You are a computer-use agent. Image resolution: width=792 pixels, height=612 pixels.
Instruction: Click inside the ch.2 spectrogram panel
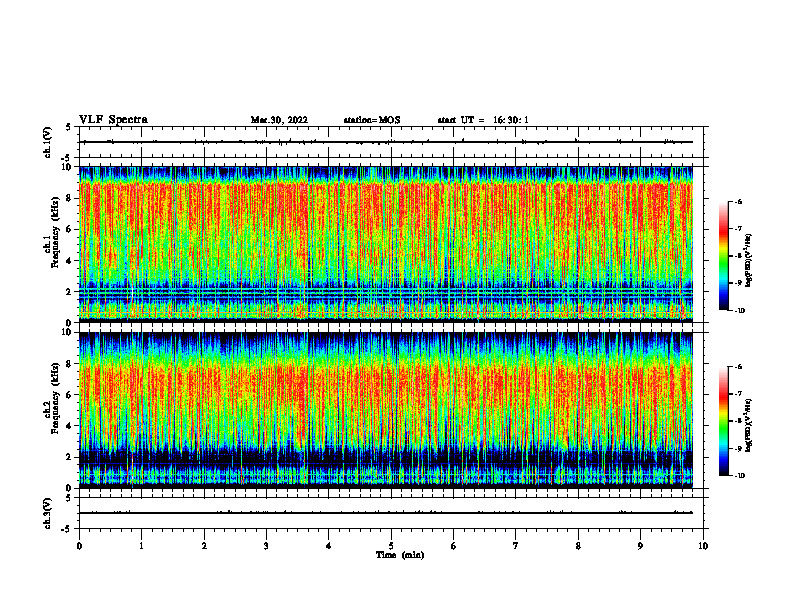point(386,410)
